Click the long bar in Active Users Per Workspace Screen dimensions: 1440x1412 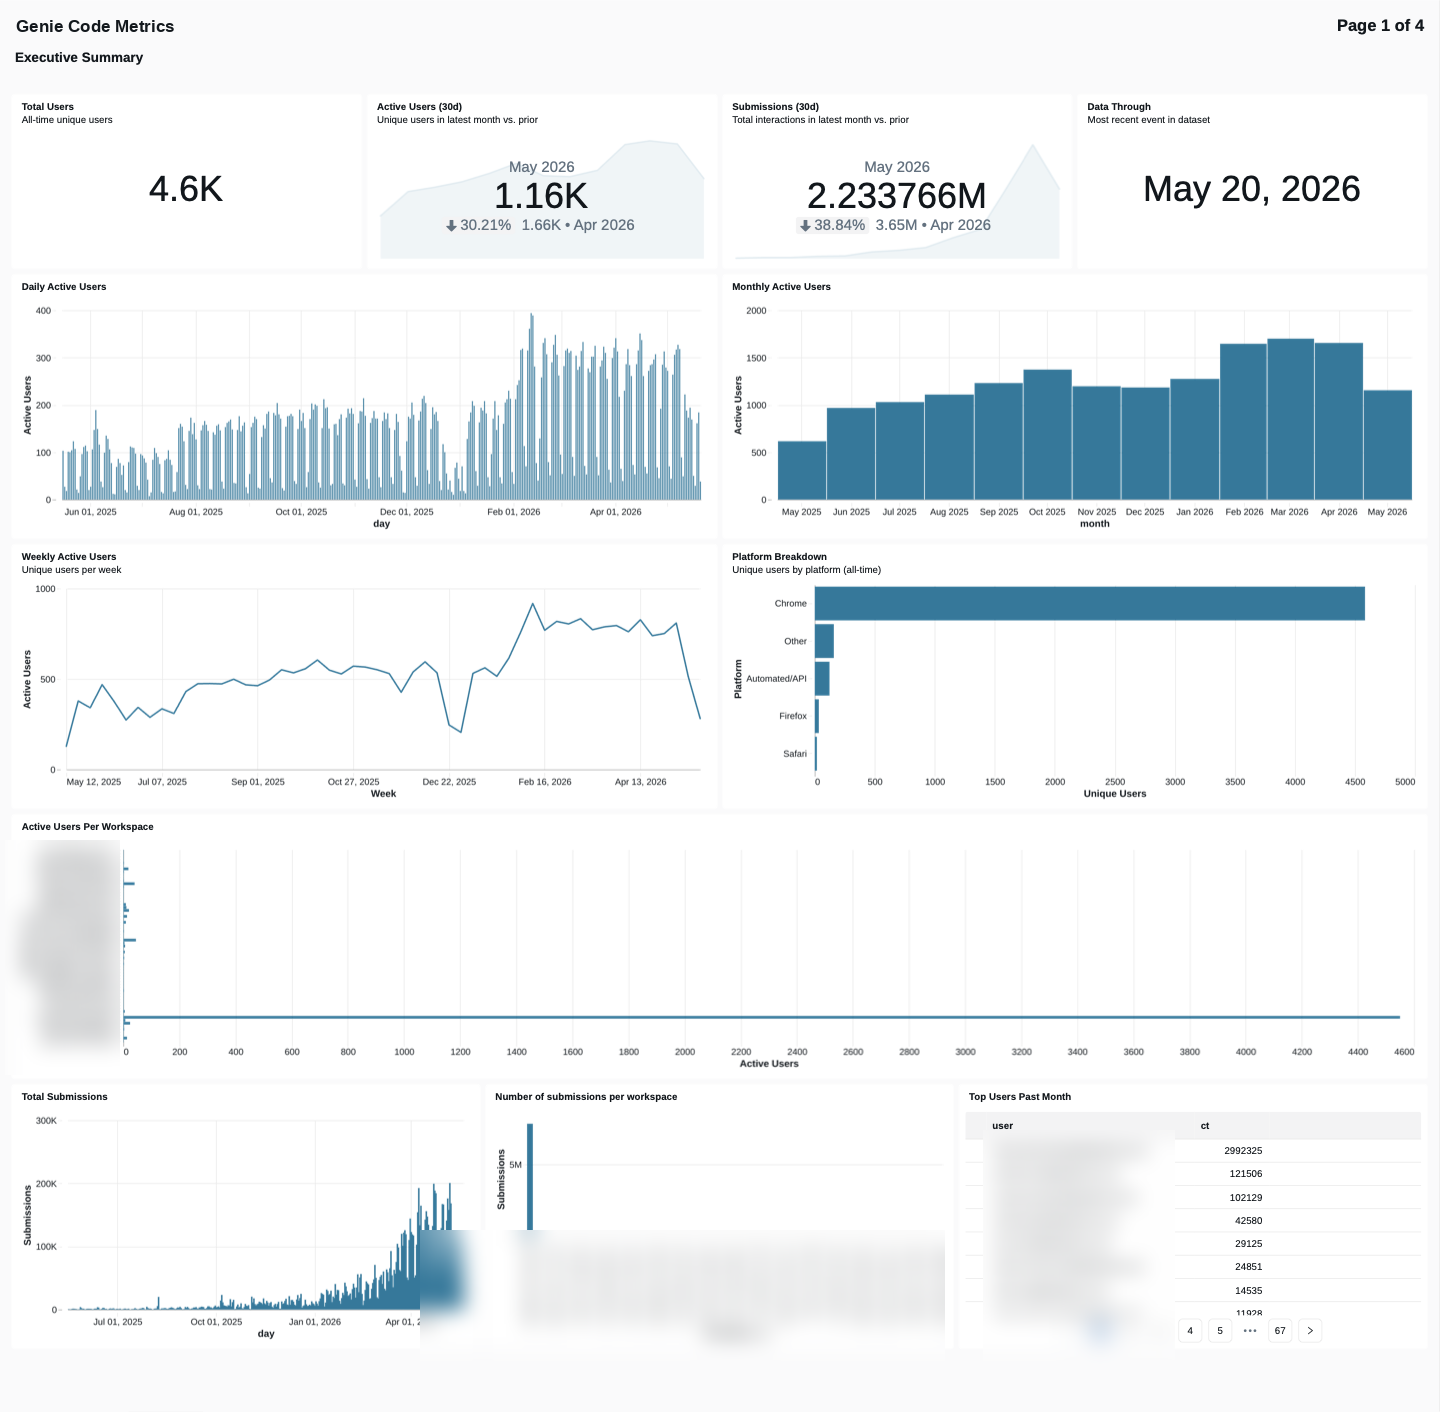(761, 1017)
